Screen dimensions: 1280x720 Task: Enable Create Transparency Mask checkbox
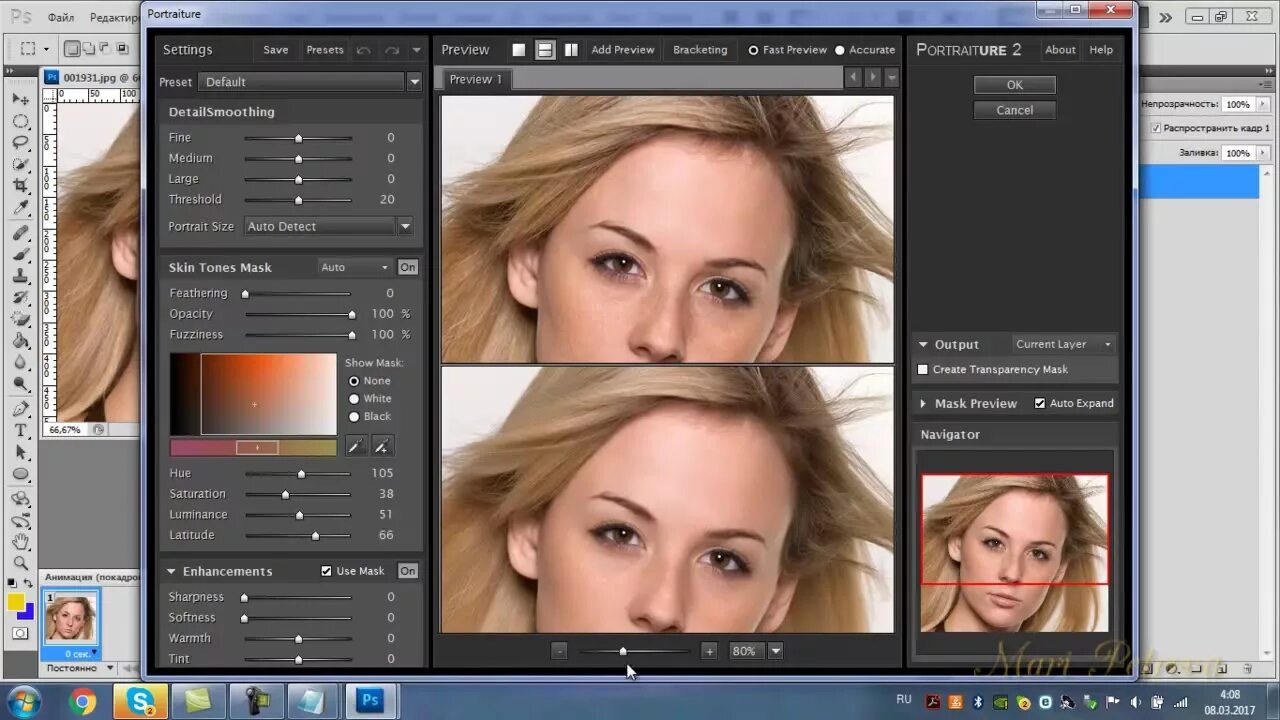pyautogui.click(x=923, y=370)
